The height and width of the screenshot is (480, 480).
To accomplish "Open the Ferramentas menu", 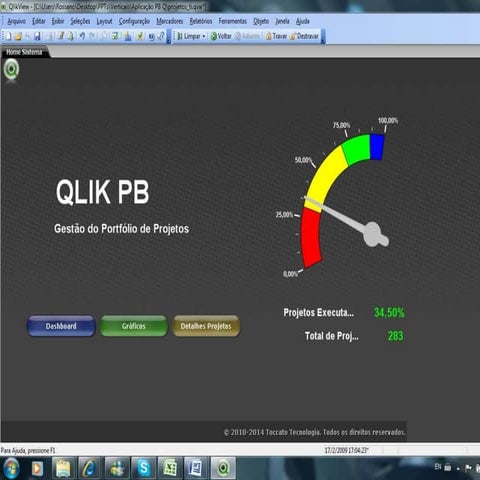I will tap(233, 21).
